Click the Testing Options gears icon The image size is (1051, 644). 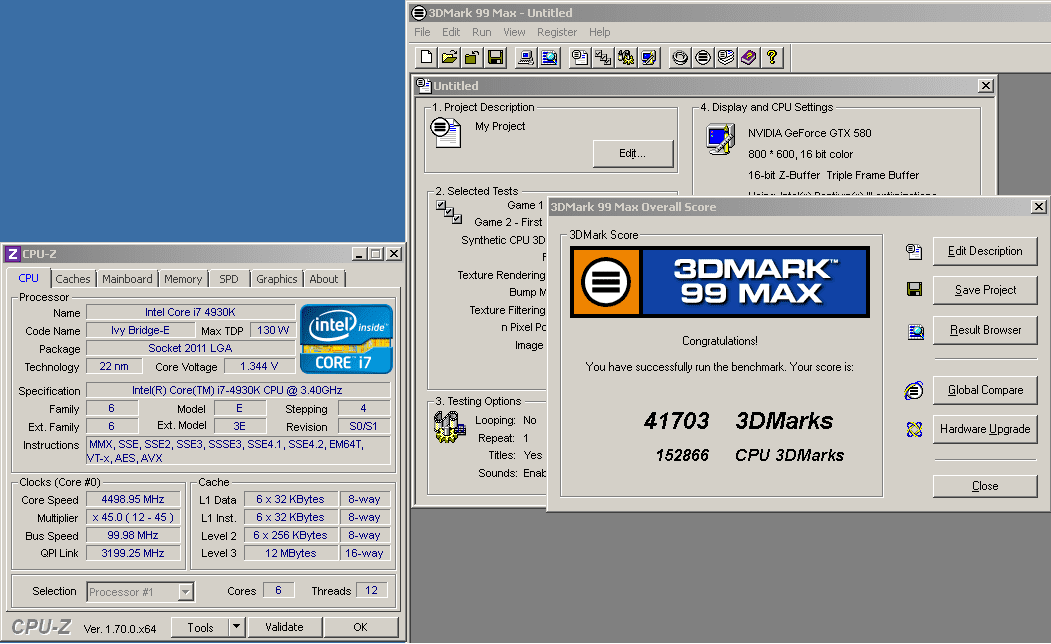449,427
